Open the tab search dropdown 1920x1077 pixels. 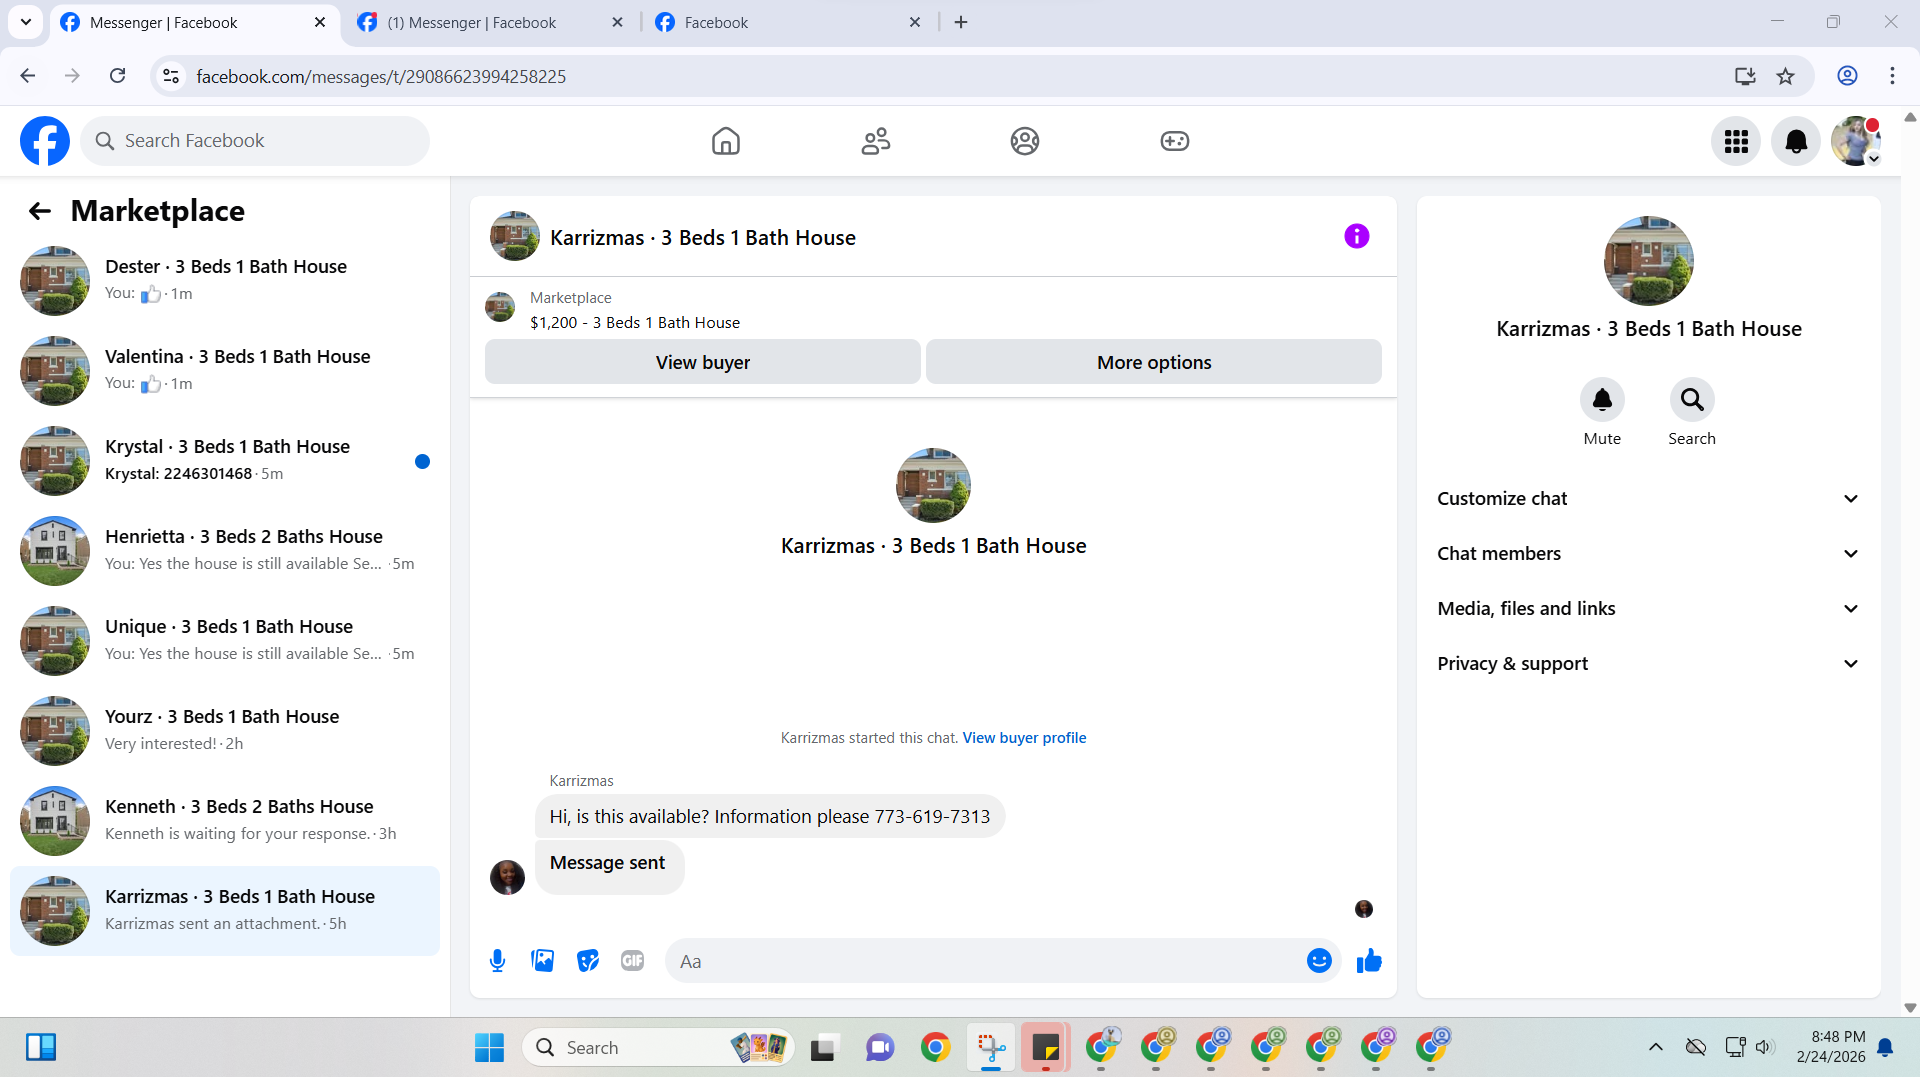coord(26,22)
